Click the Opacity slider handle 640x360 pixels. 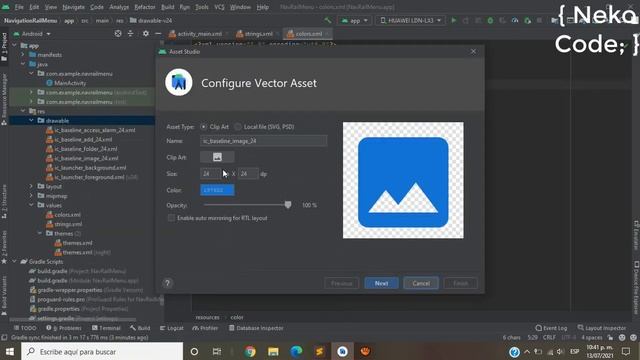click(x=288, y=204)
